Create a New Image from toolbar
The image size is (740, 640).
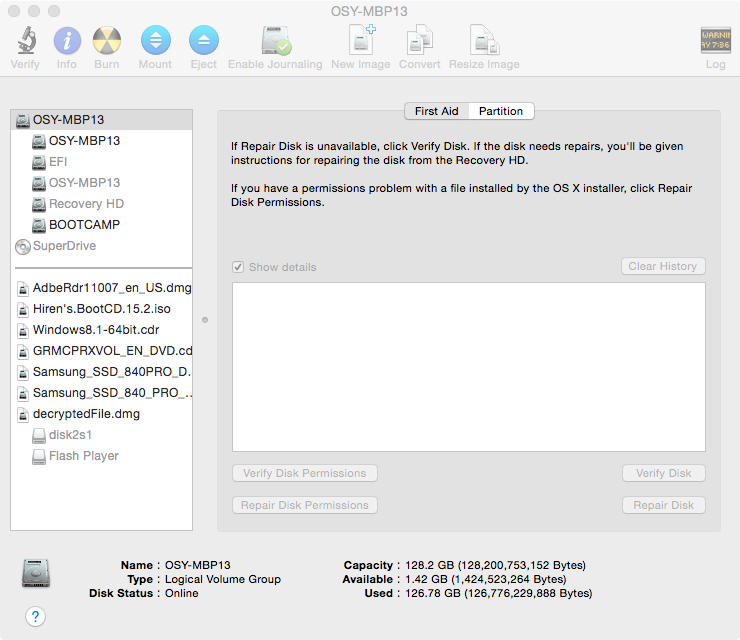tap(362, 40)
